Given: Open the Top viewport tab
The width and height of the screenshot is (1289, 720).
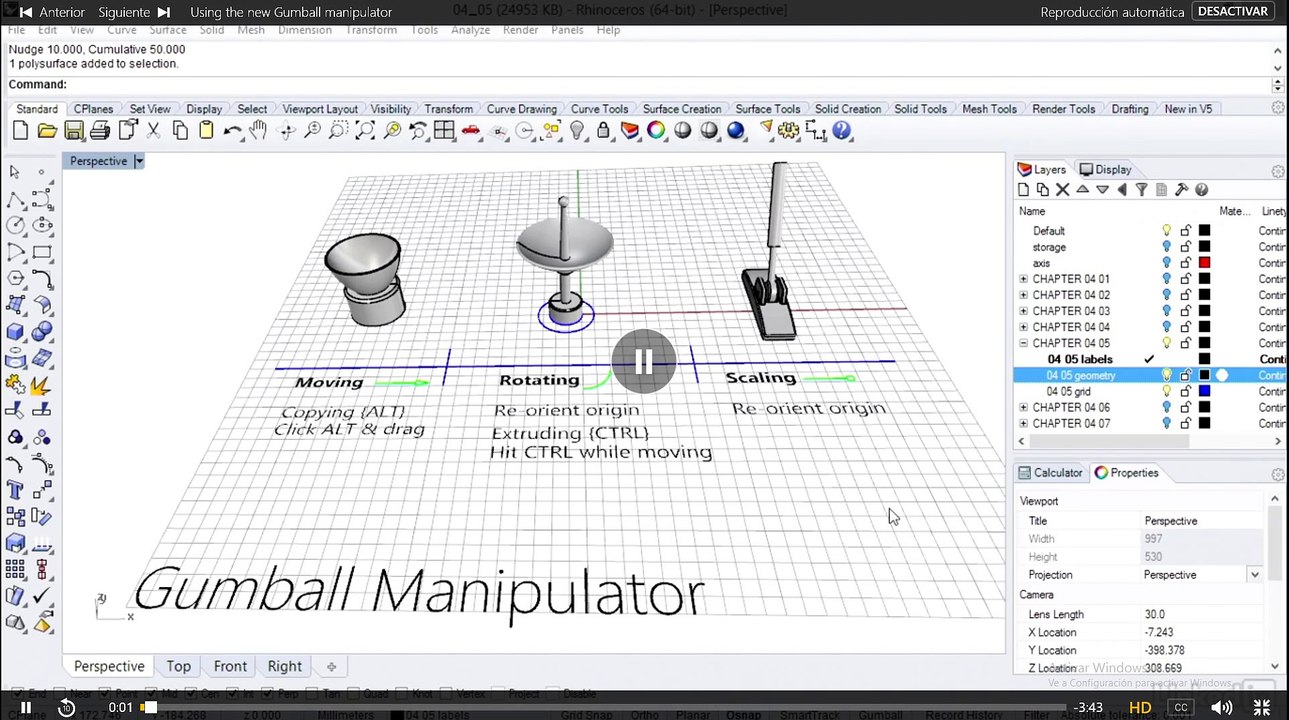Looking at the screenshot, I should [179, 666].
